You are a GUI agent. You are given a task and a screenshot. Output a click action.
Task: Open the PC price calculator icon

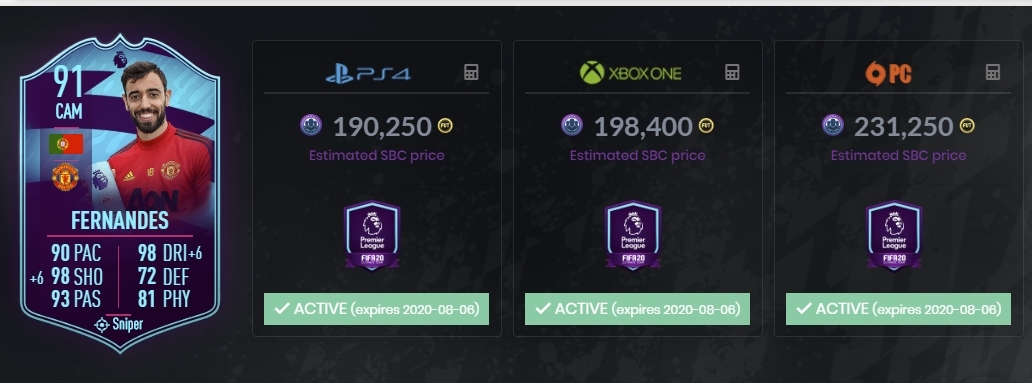click(993, 72)
